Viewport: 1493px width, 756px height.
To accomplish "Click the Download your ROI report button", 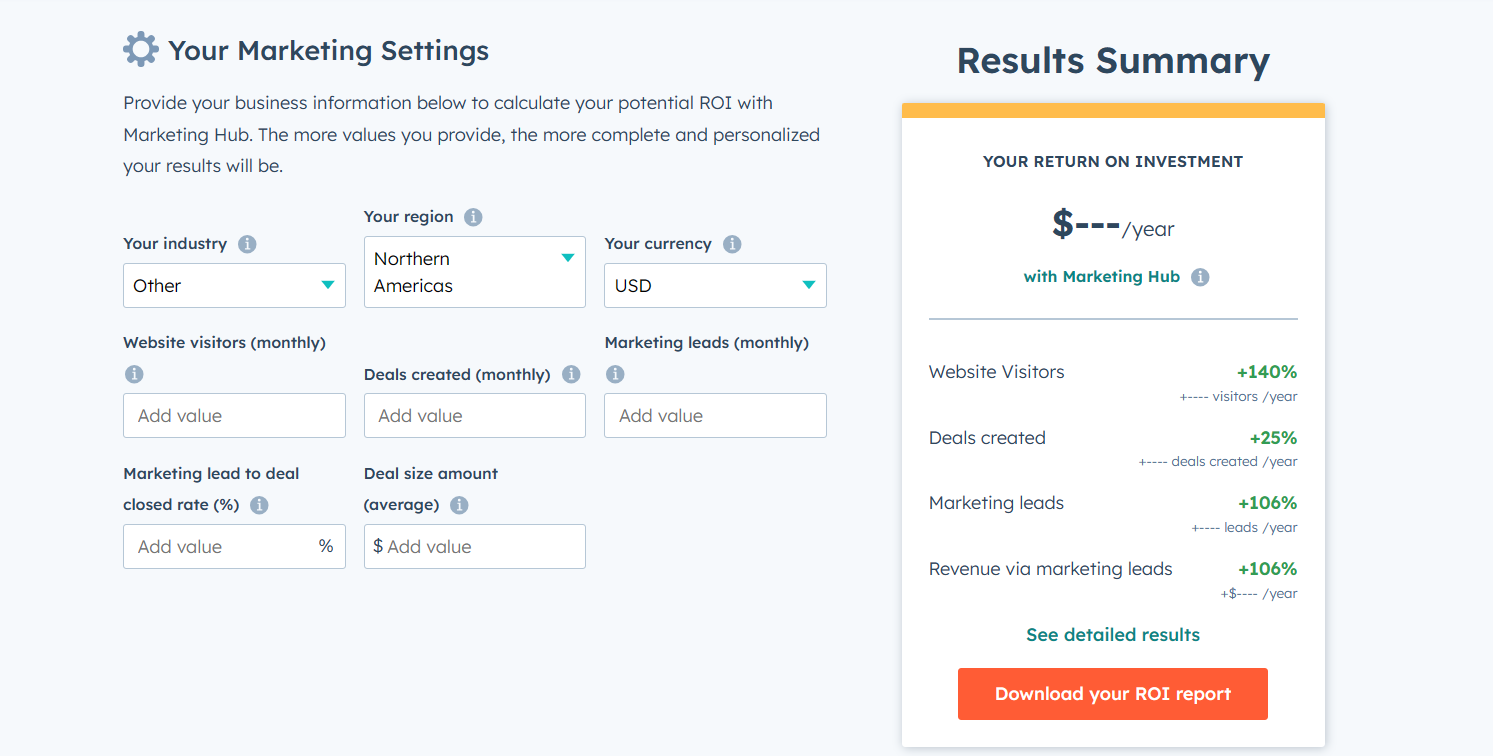I will click(x=1113, y=694).
